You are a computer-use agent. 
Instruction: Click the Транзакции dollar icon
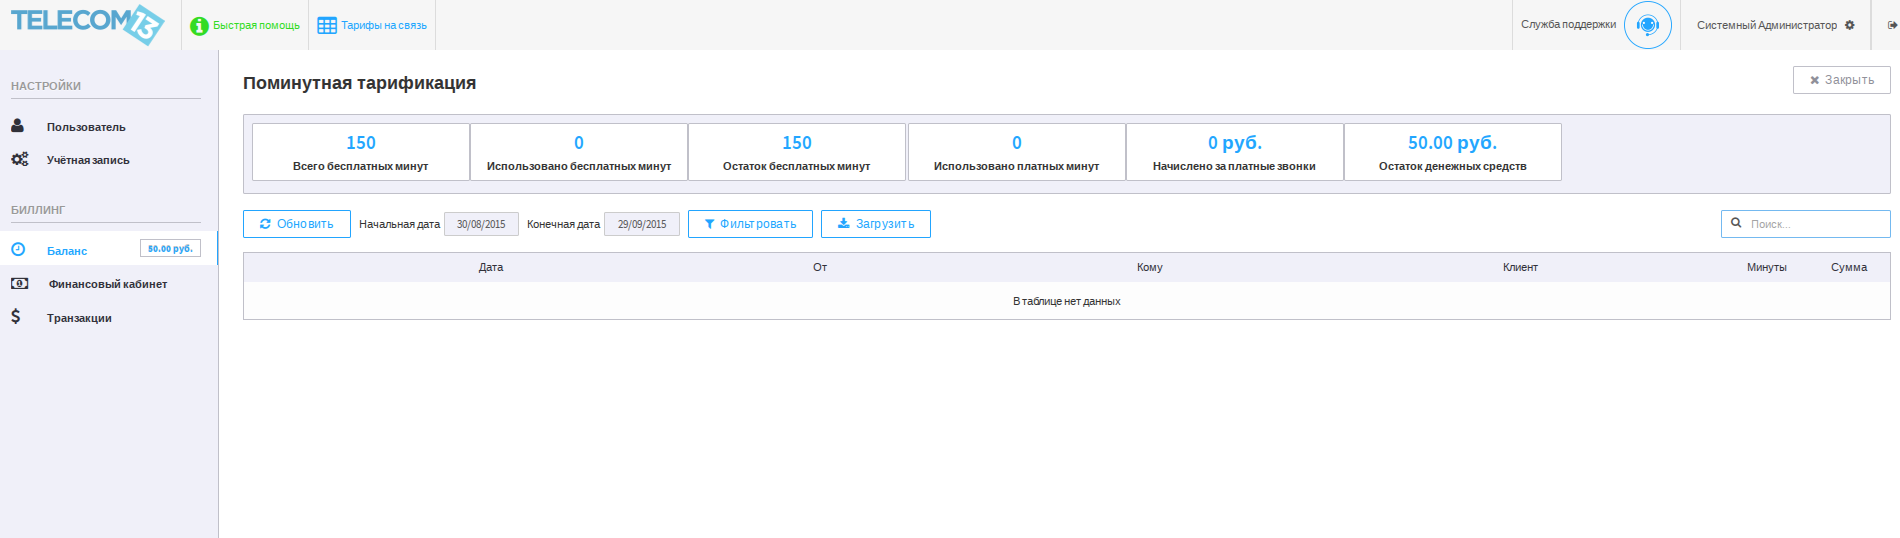pos(16,316)
